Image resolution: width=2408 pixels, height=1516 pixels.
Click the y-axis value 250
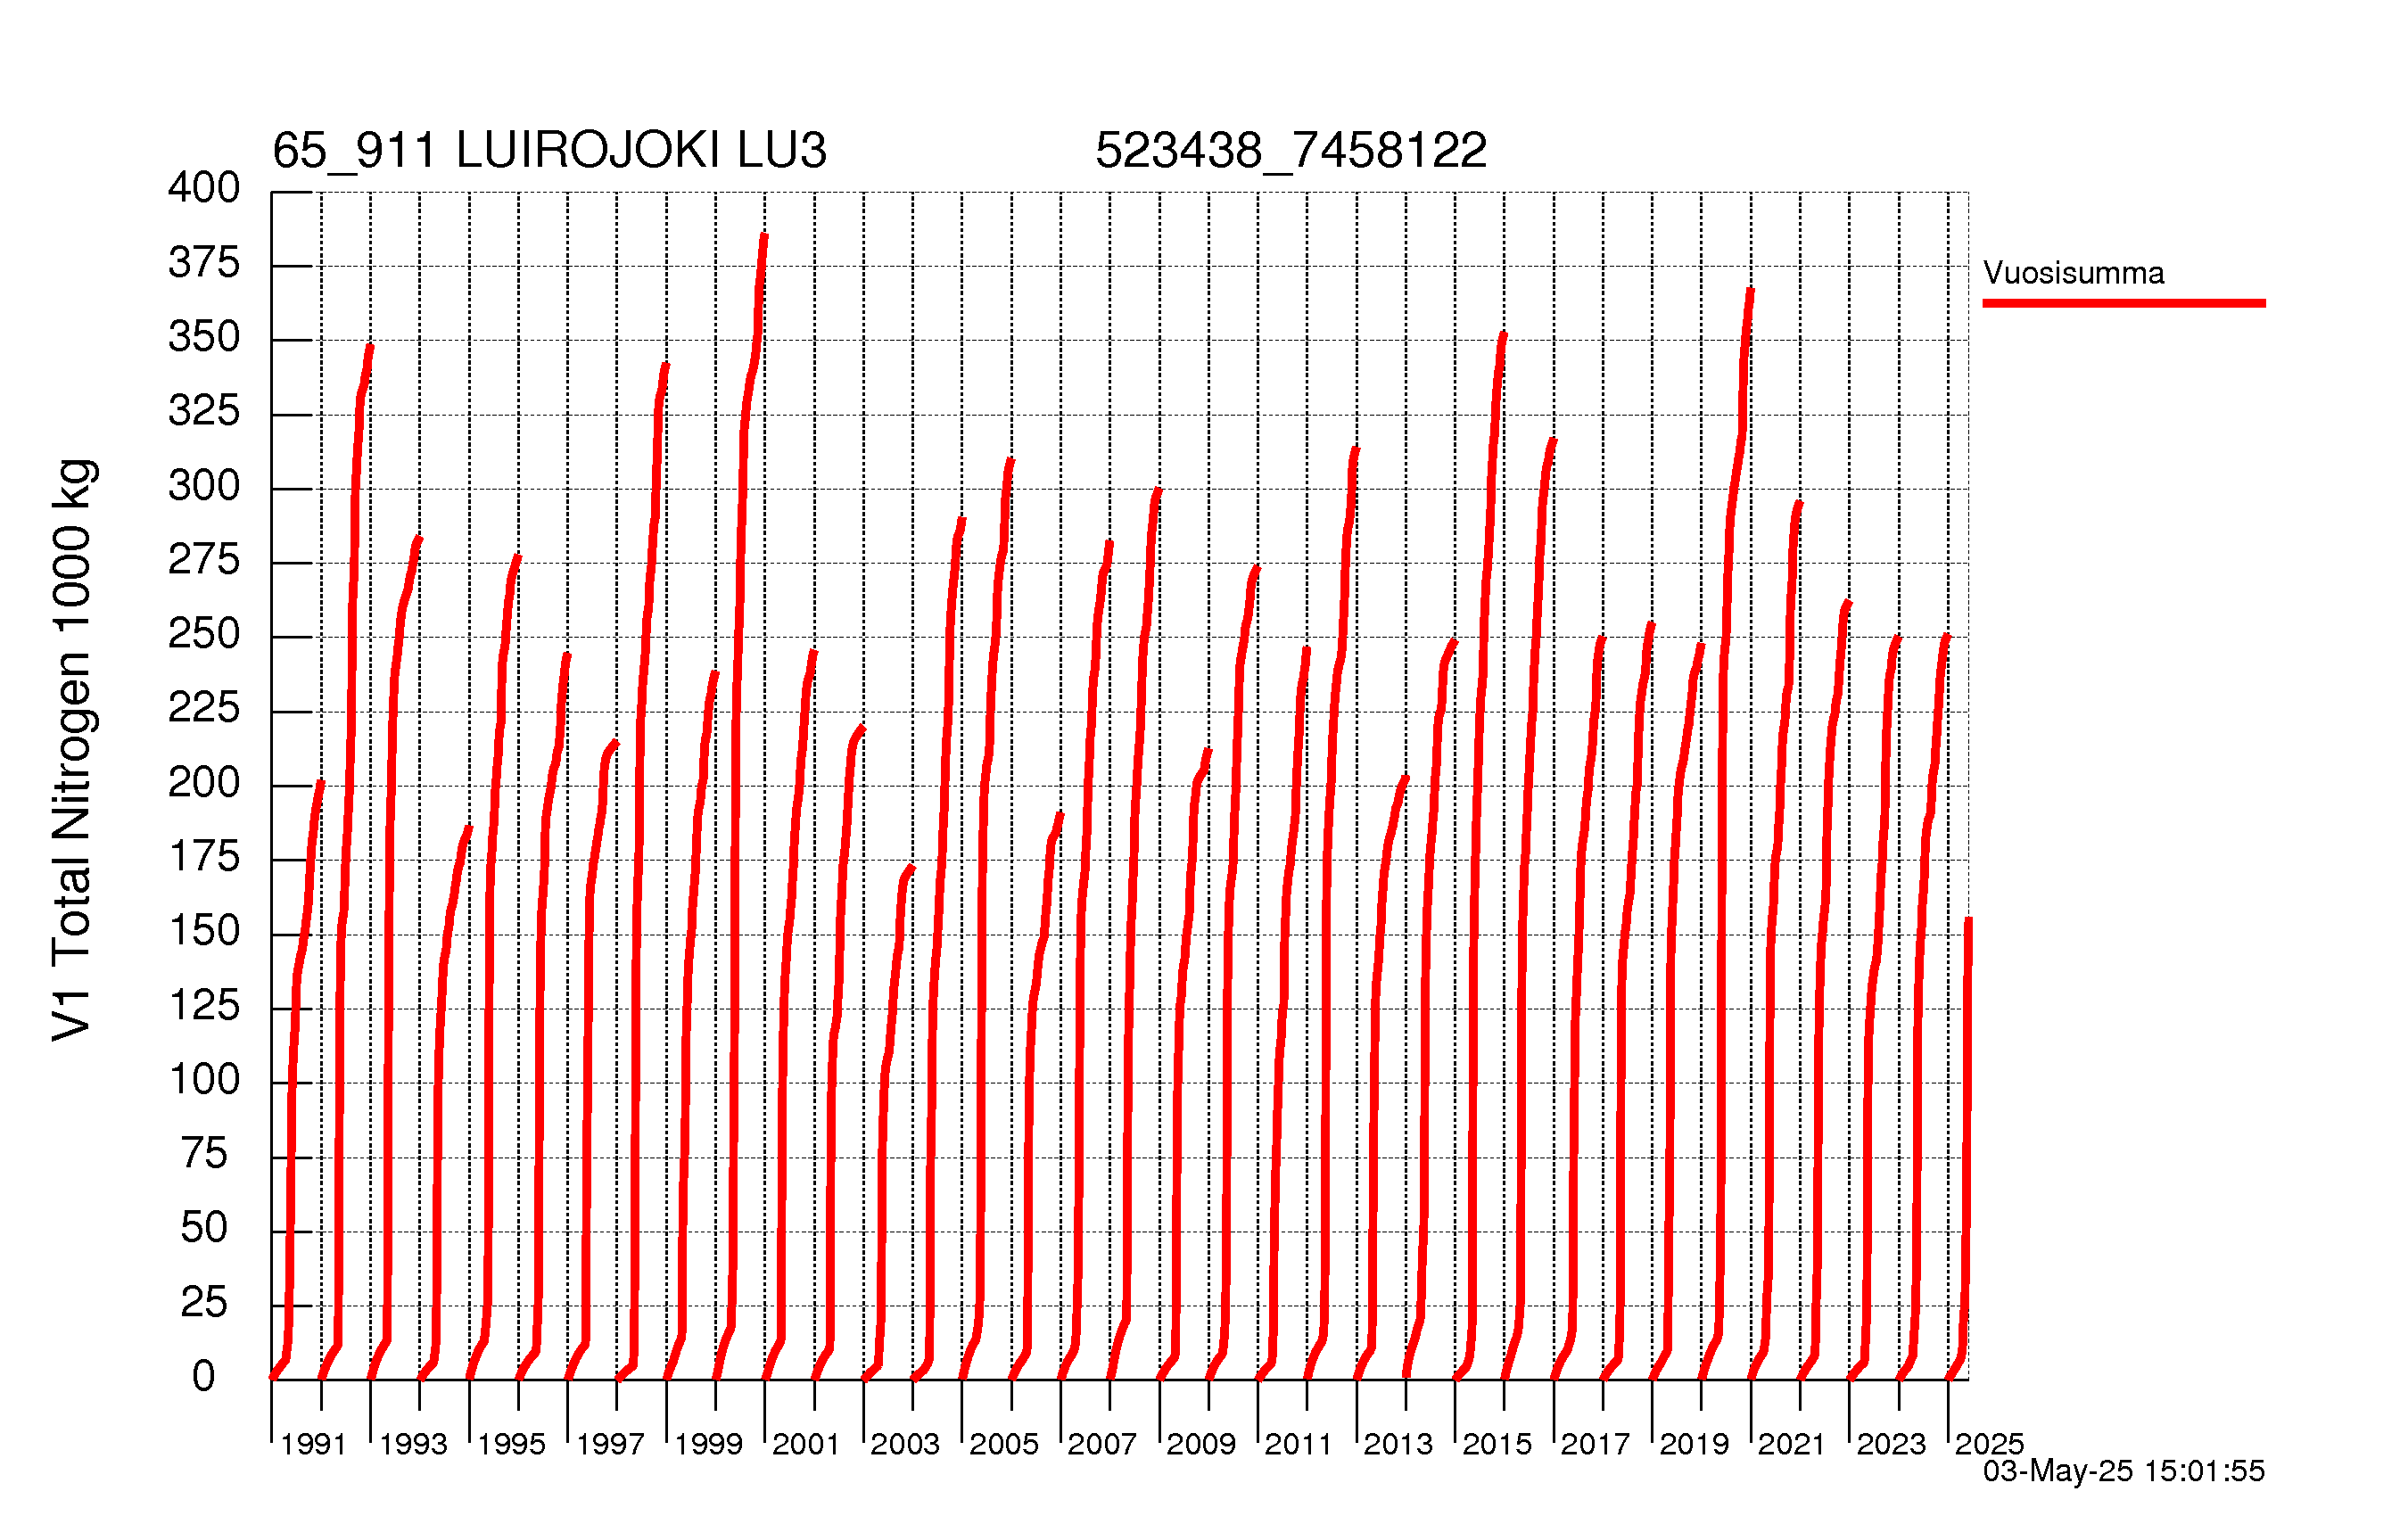click(x=204, y=634)
